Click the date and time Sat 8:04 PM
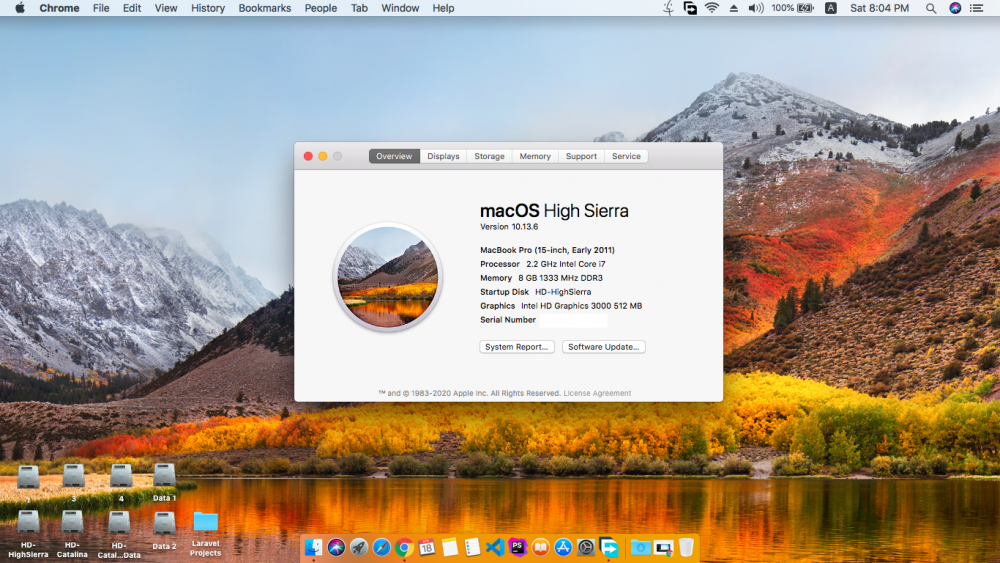Screen dimensions: 1000x563 (x=879, y=8)
